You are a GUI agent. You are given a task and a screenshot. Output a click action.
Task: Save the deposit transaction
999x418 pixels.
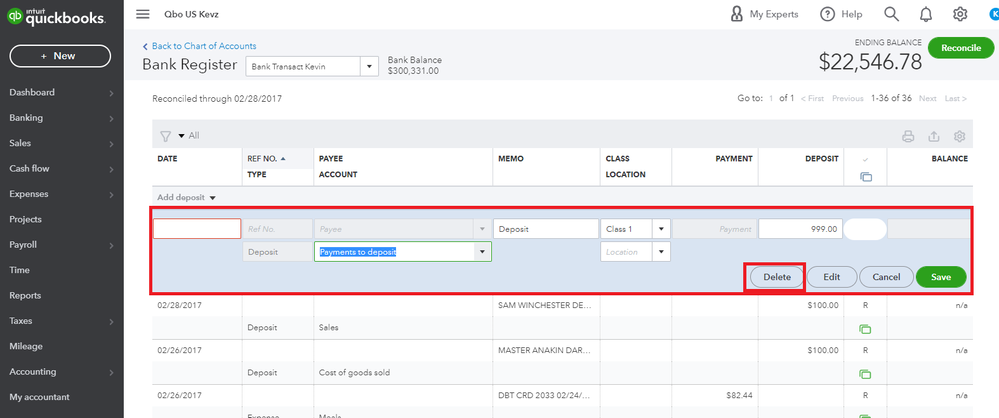tap(941, 277)
